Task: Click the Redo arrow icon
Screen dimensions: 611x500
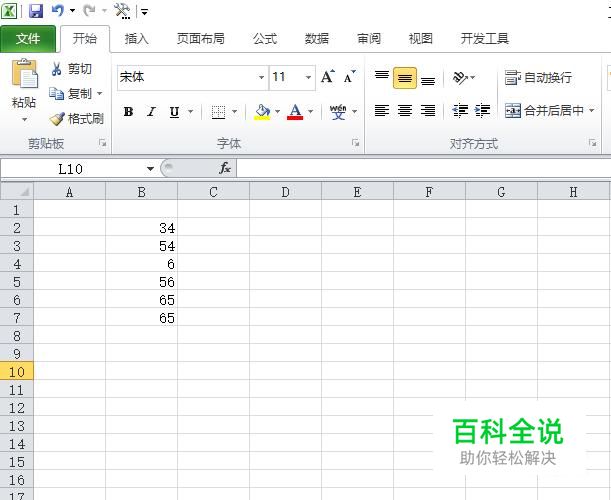Action: [89, 11]
